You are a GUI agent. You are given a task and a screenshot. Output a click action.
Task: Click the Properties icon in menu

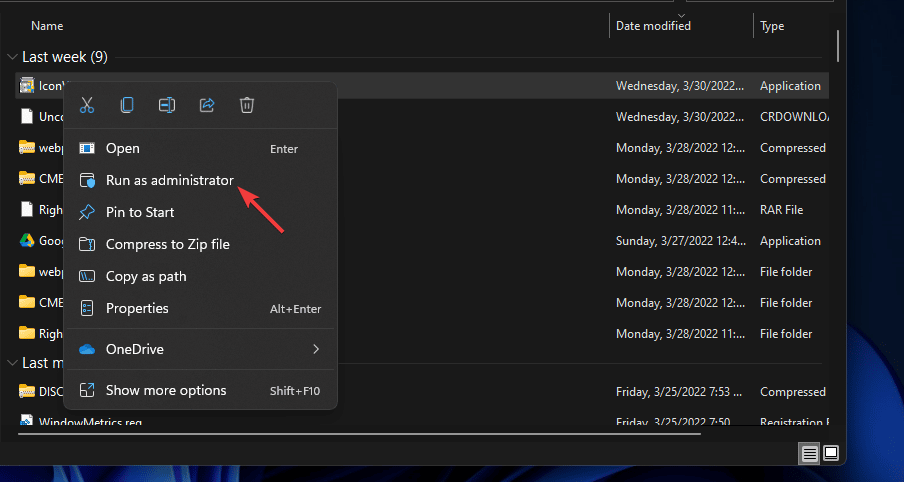click(87, 308)
